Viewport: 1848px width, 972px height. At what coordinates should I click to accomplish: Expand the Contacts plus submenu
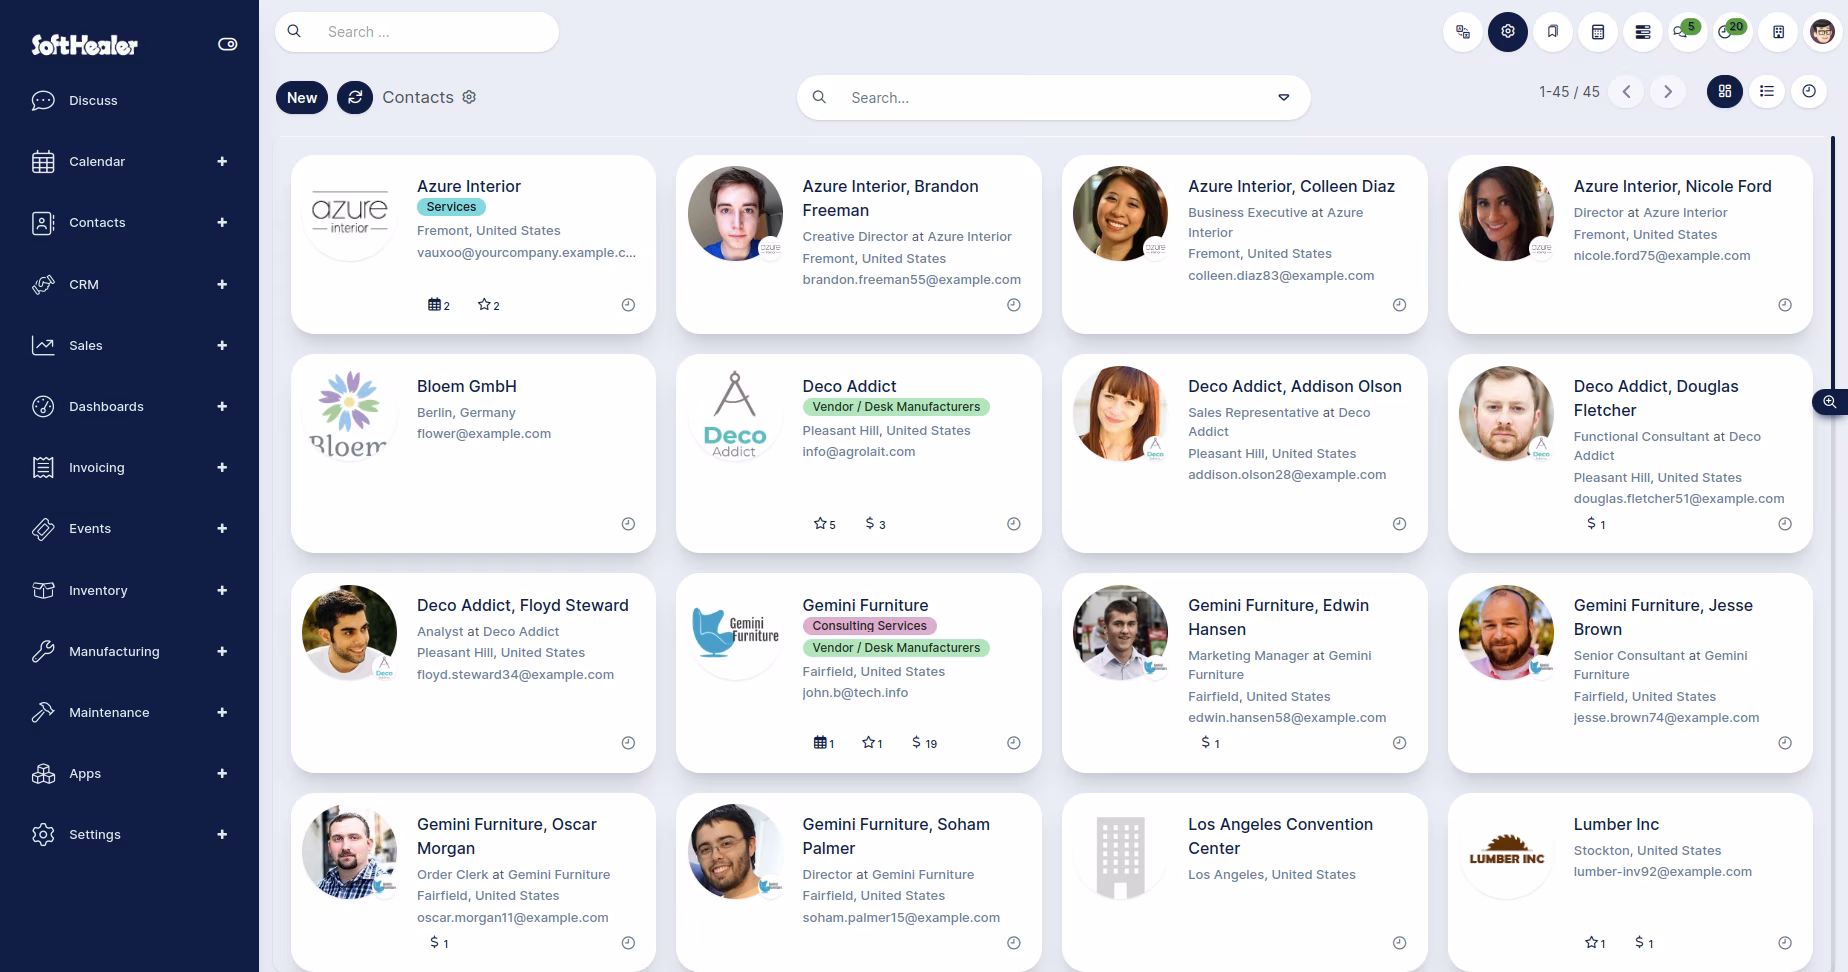pos(222,223)
